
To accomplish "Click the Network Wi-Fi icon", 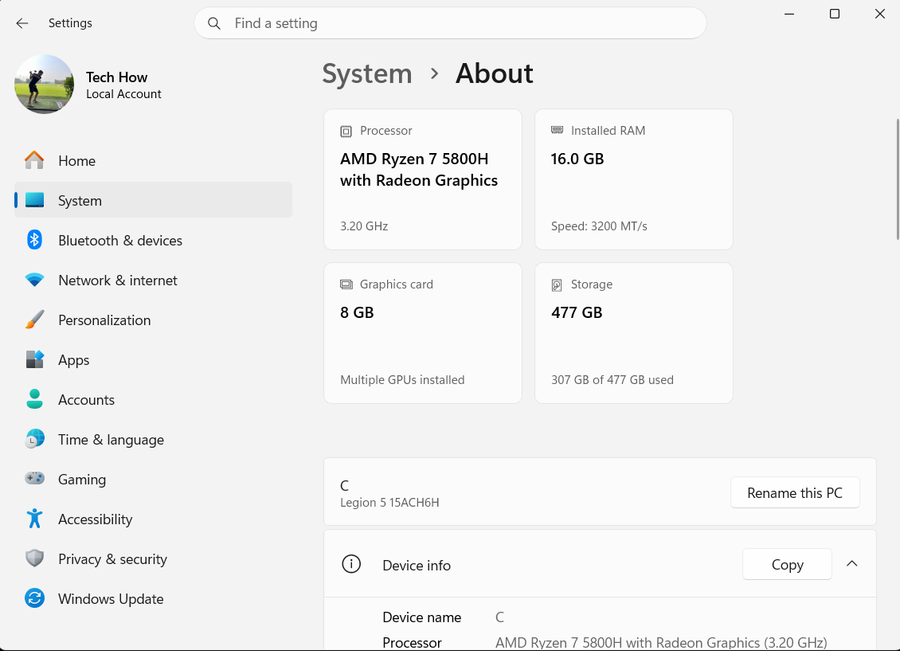I will click(x=34, y=280).
